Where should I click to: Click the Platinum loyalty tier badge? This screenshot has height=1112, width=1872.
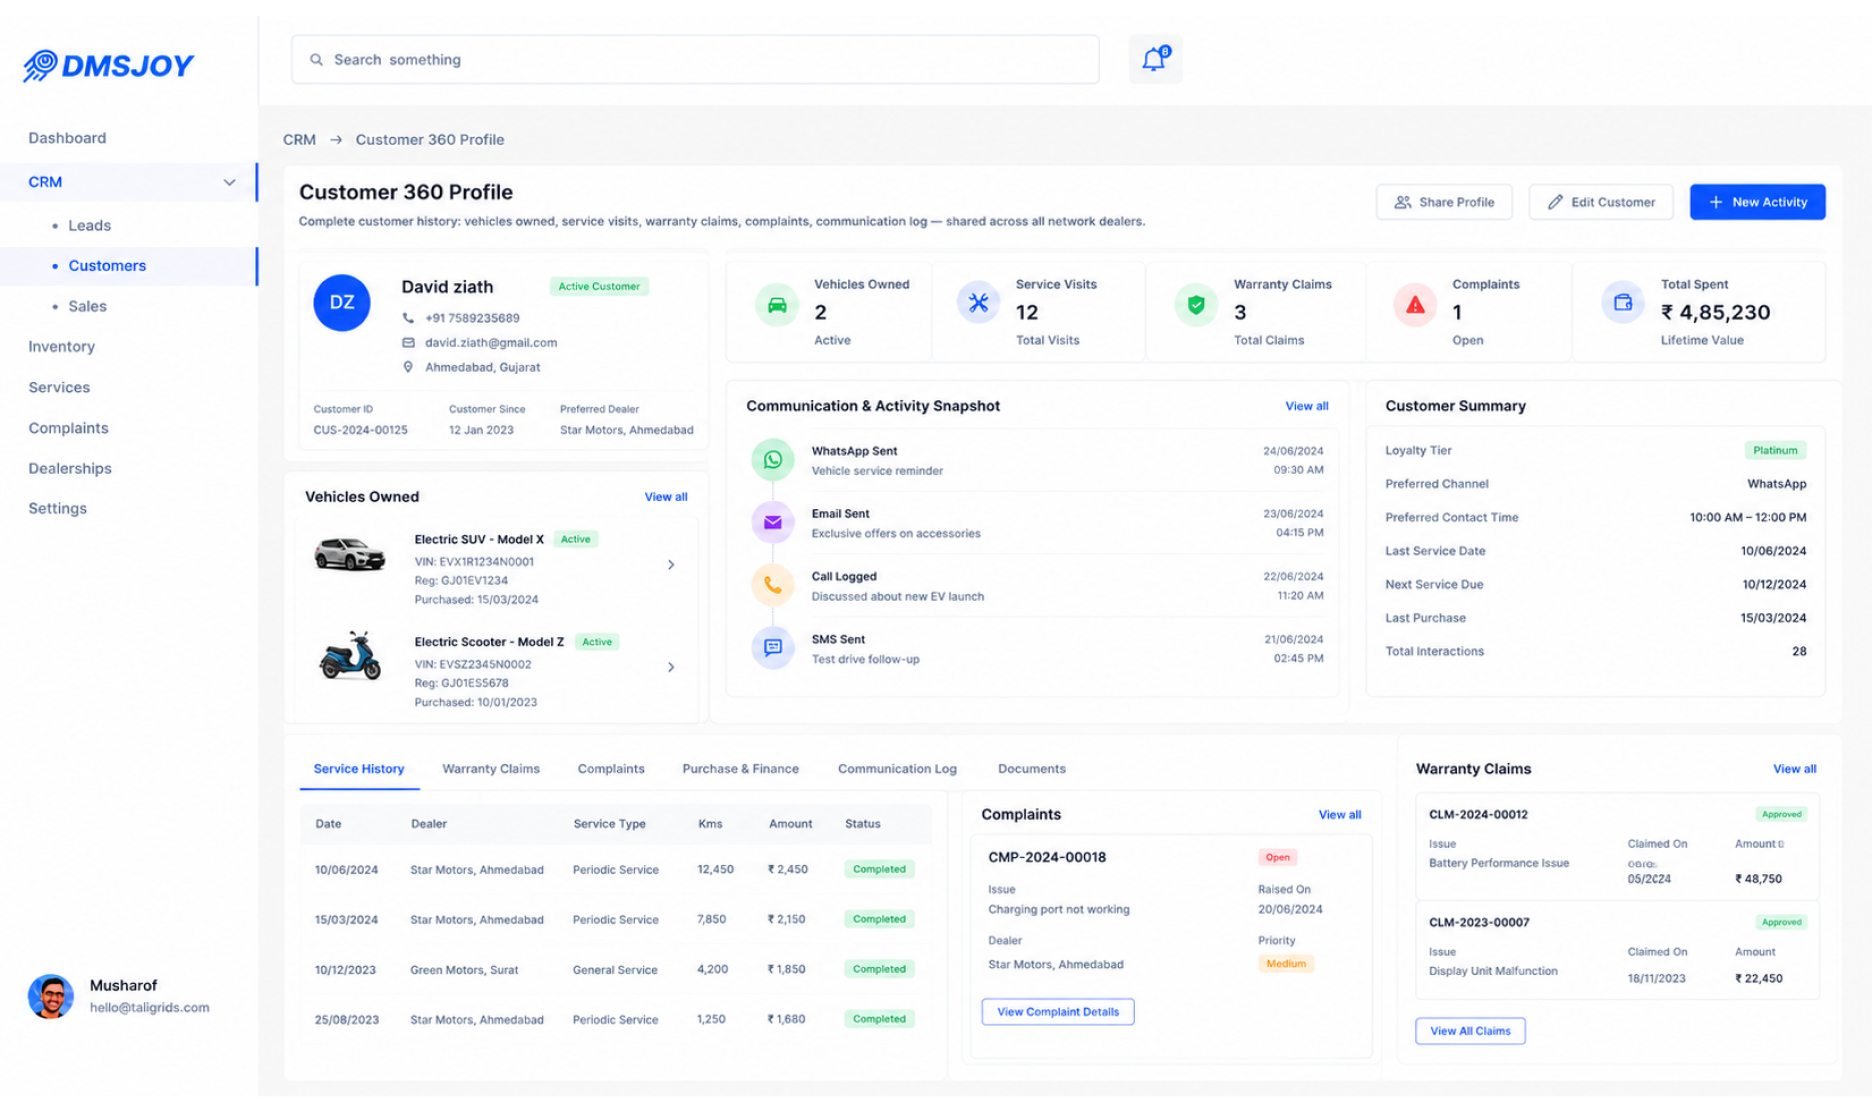1775,451
